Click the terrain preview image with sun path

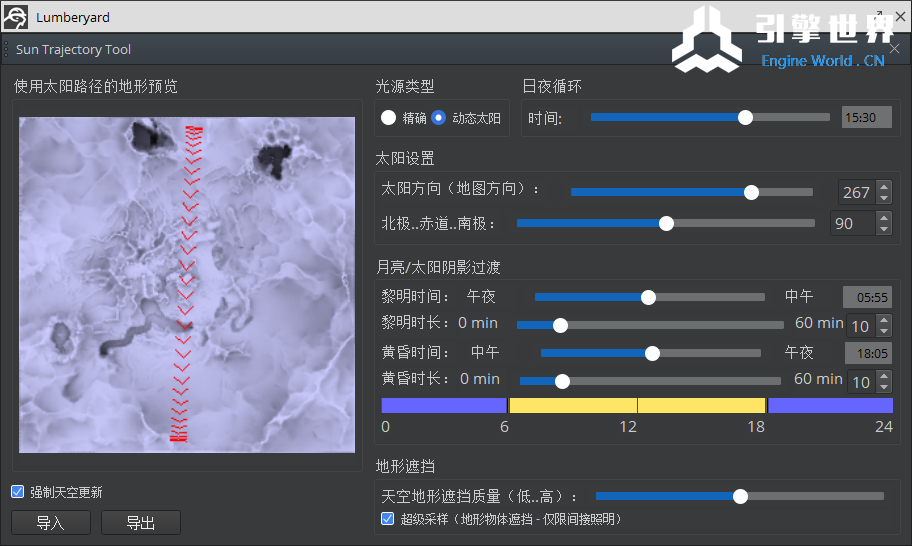click(187, 285)
